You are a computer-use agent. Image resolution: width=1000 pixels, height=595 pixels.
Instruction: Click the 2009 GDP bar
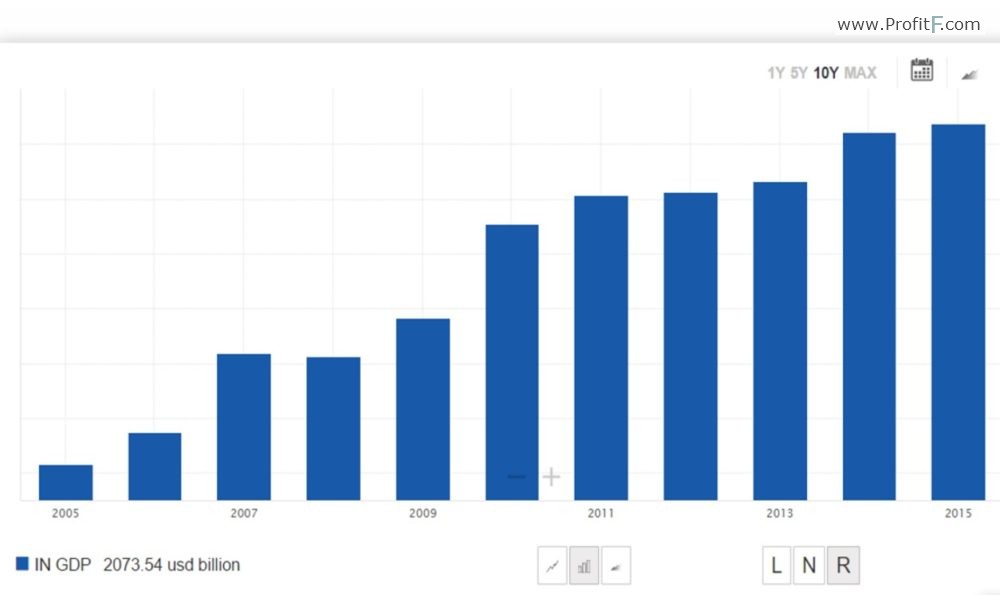[x=423, y=409]
